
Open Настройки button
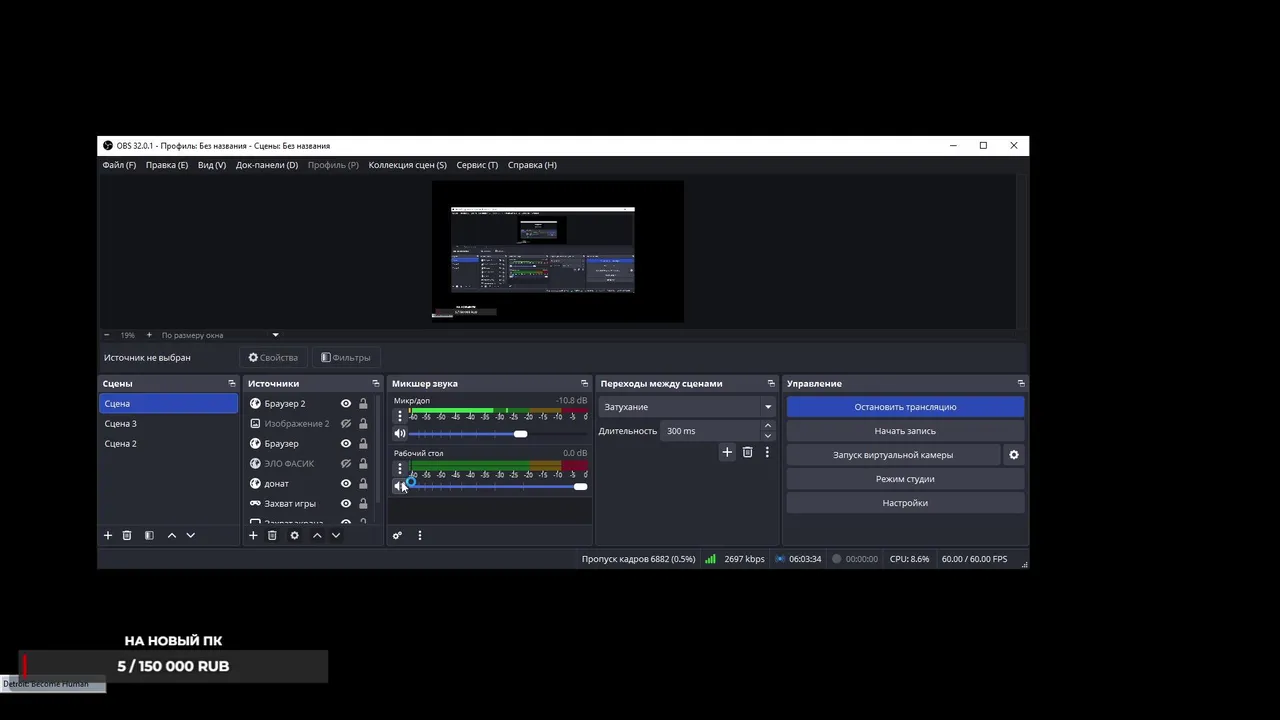coord(905,503)
